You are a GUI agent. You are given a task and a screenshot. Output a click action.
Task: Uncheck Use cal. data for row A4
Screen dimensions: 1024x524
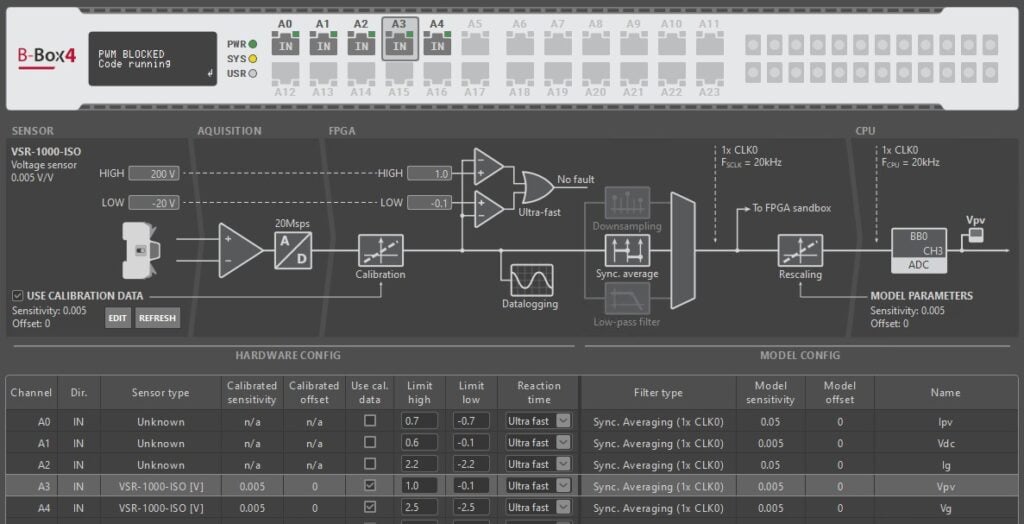click(x=370, y=507)
